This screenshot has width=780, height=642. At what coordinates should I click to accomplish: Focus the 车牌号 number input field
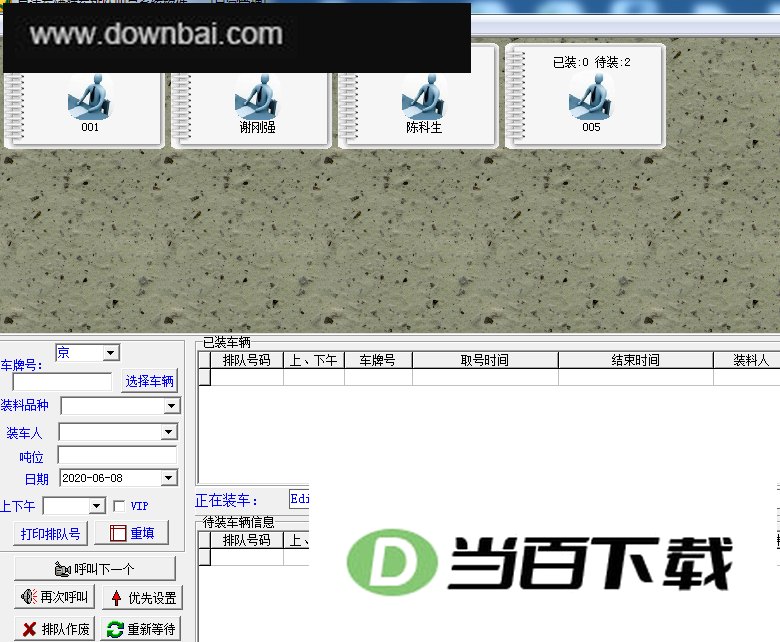point(62,381)
